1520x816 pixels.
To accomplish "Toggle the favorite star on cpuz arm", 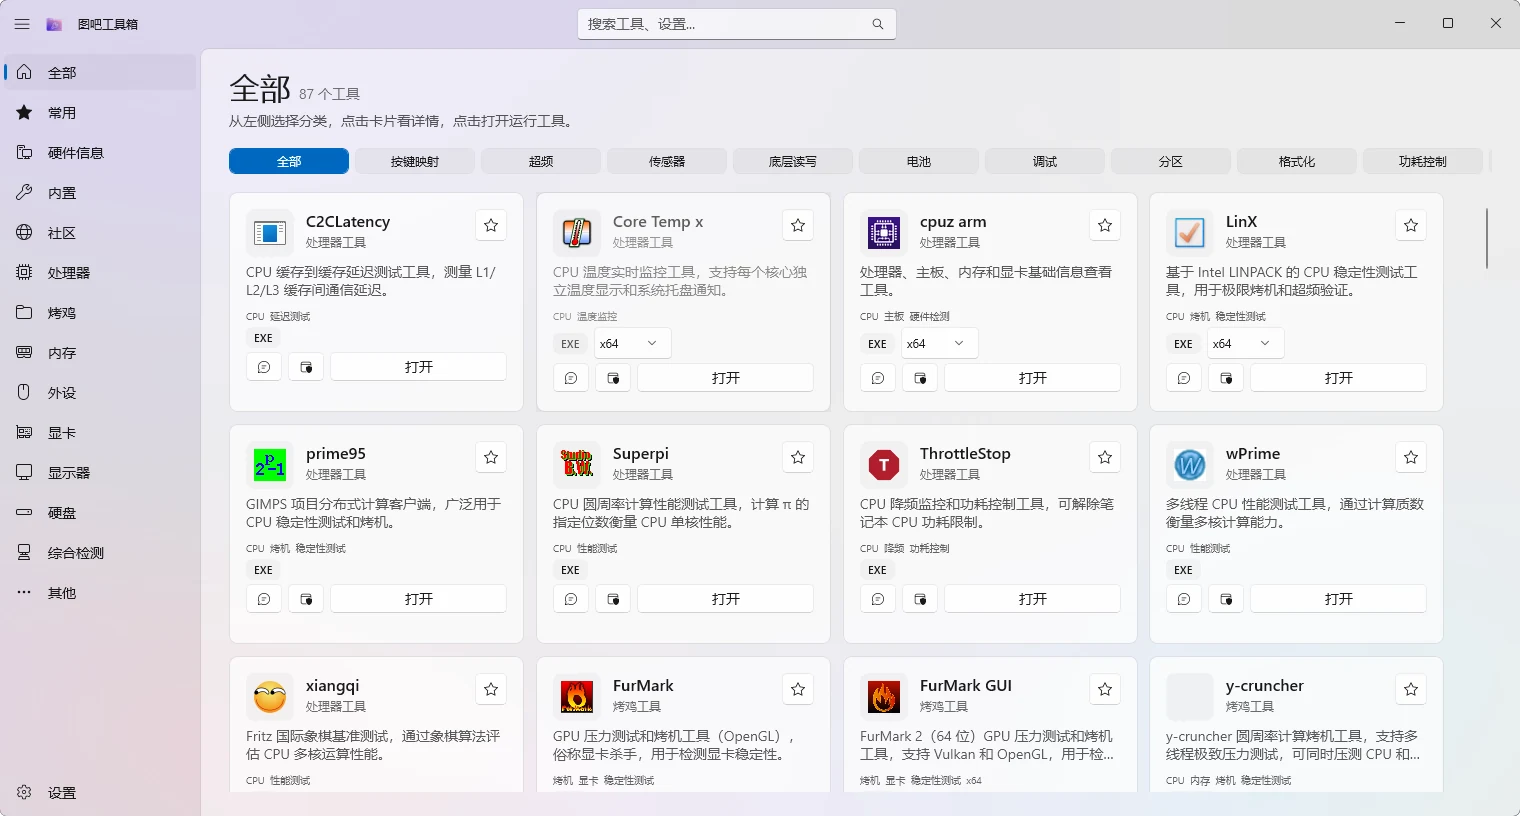I will click(x=1105, y=225).
